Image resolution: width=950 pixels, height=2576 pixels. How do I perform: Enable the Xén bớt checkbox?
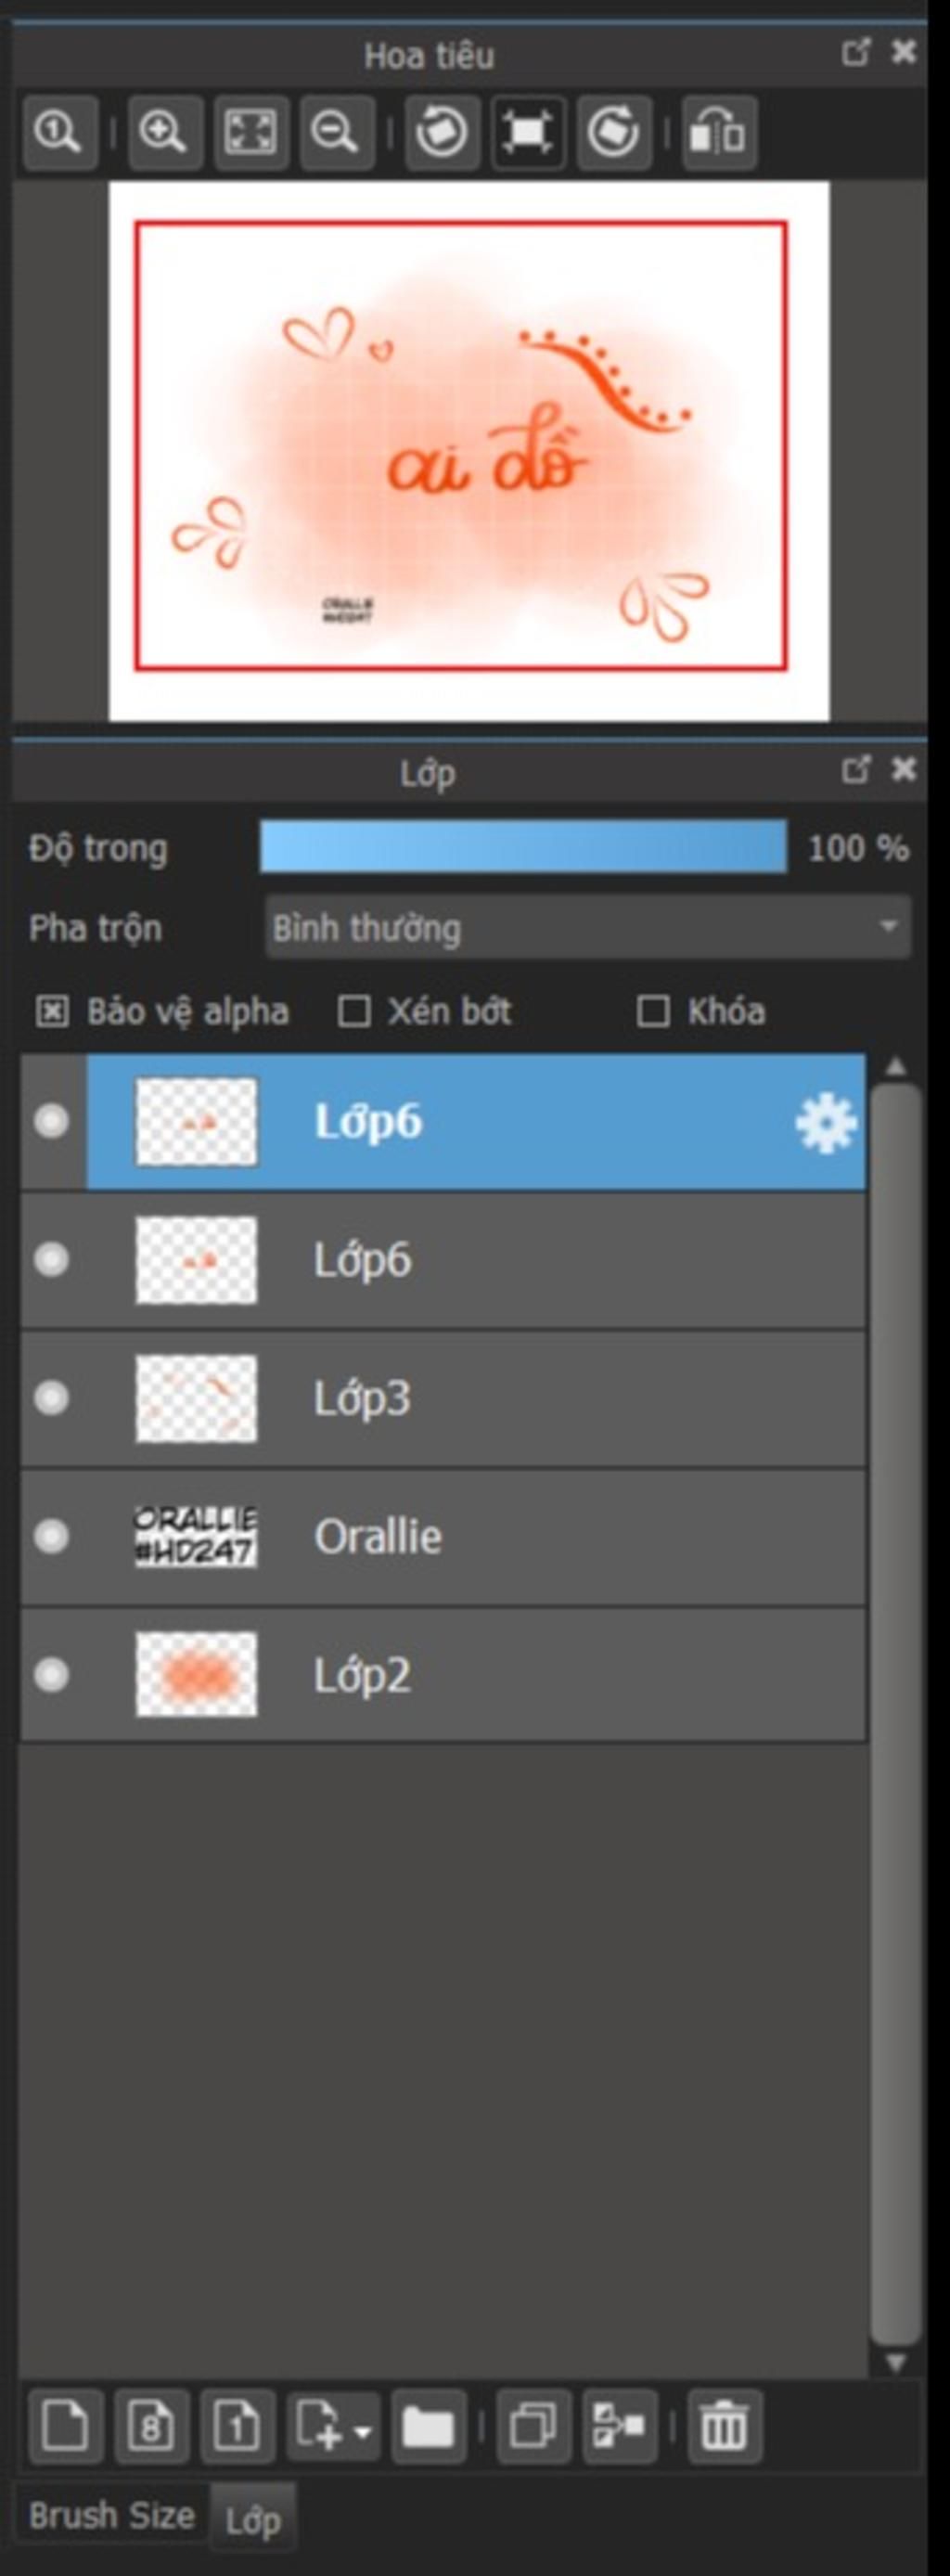coord(354,1011)
